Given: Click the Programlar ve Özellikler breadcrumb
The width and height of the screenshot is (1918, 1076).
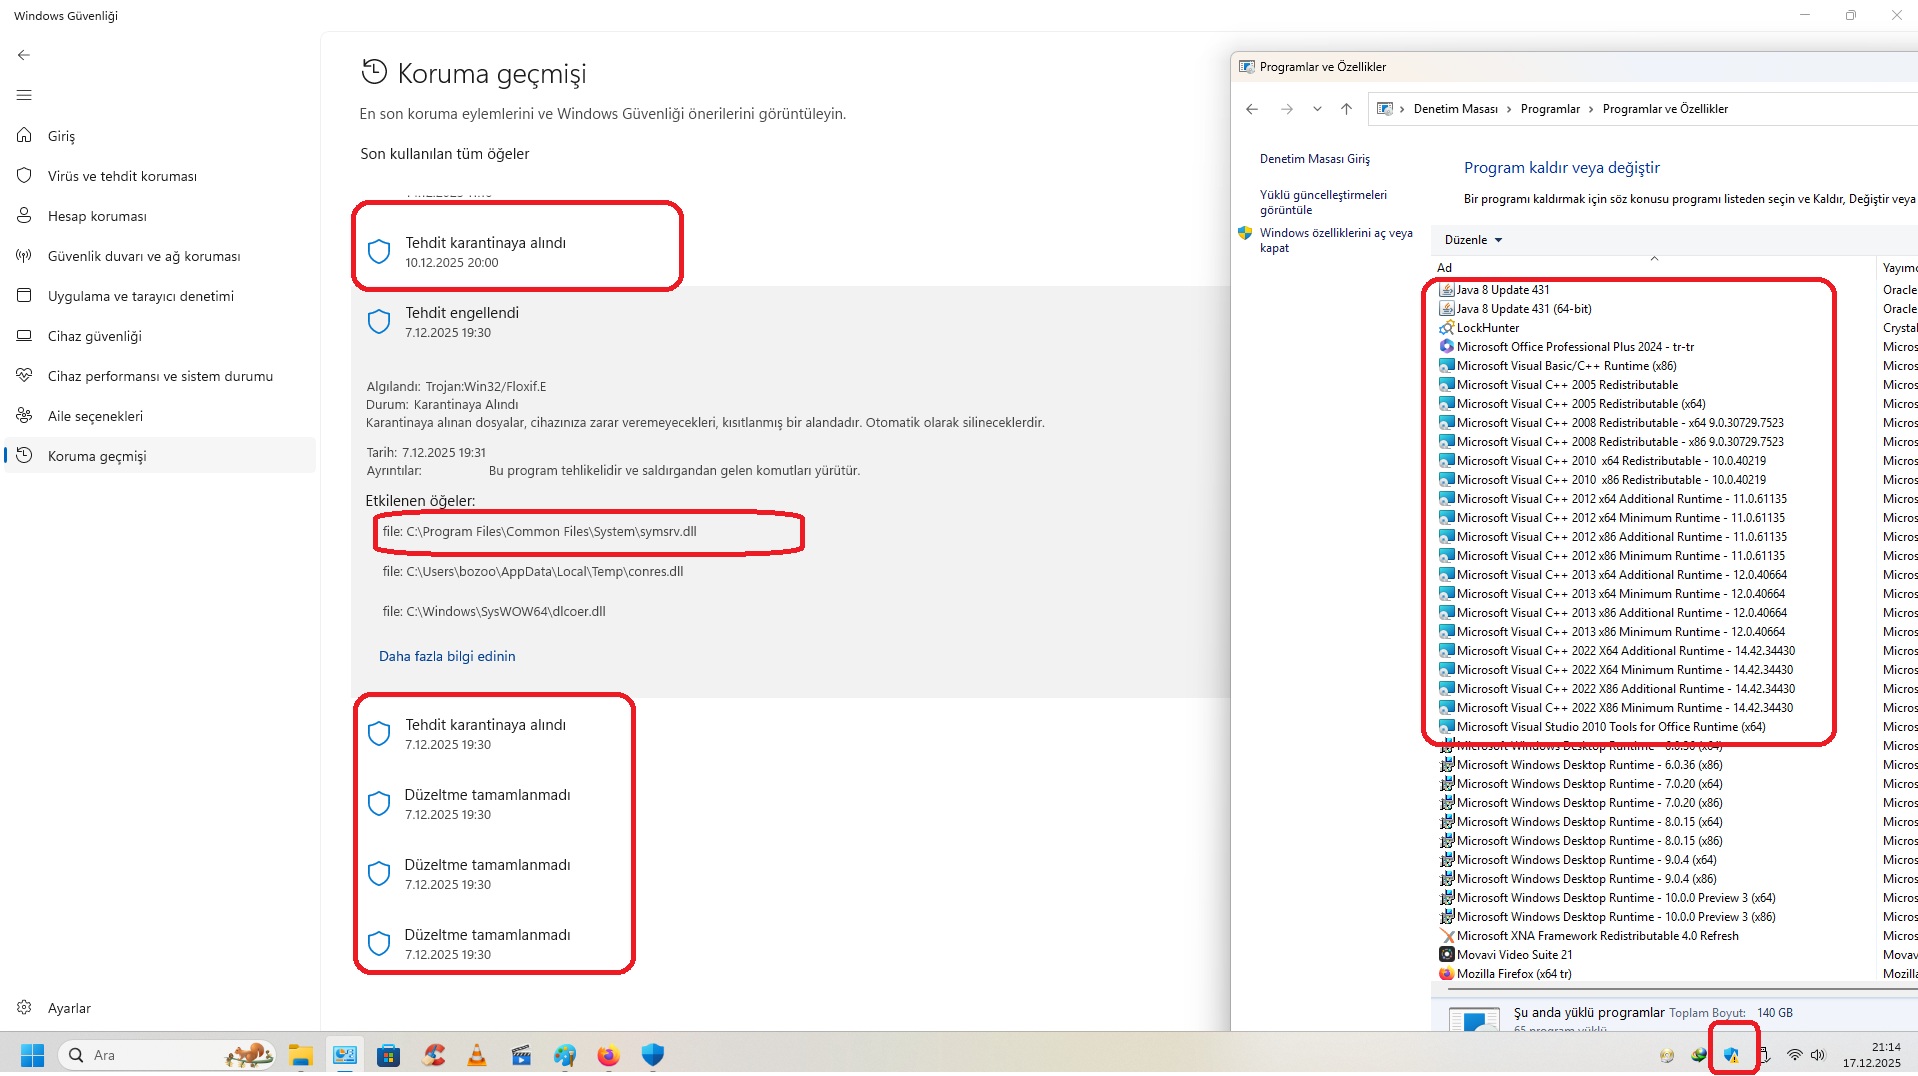Looking at the screenshot, I should [1665, 109].
